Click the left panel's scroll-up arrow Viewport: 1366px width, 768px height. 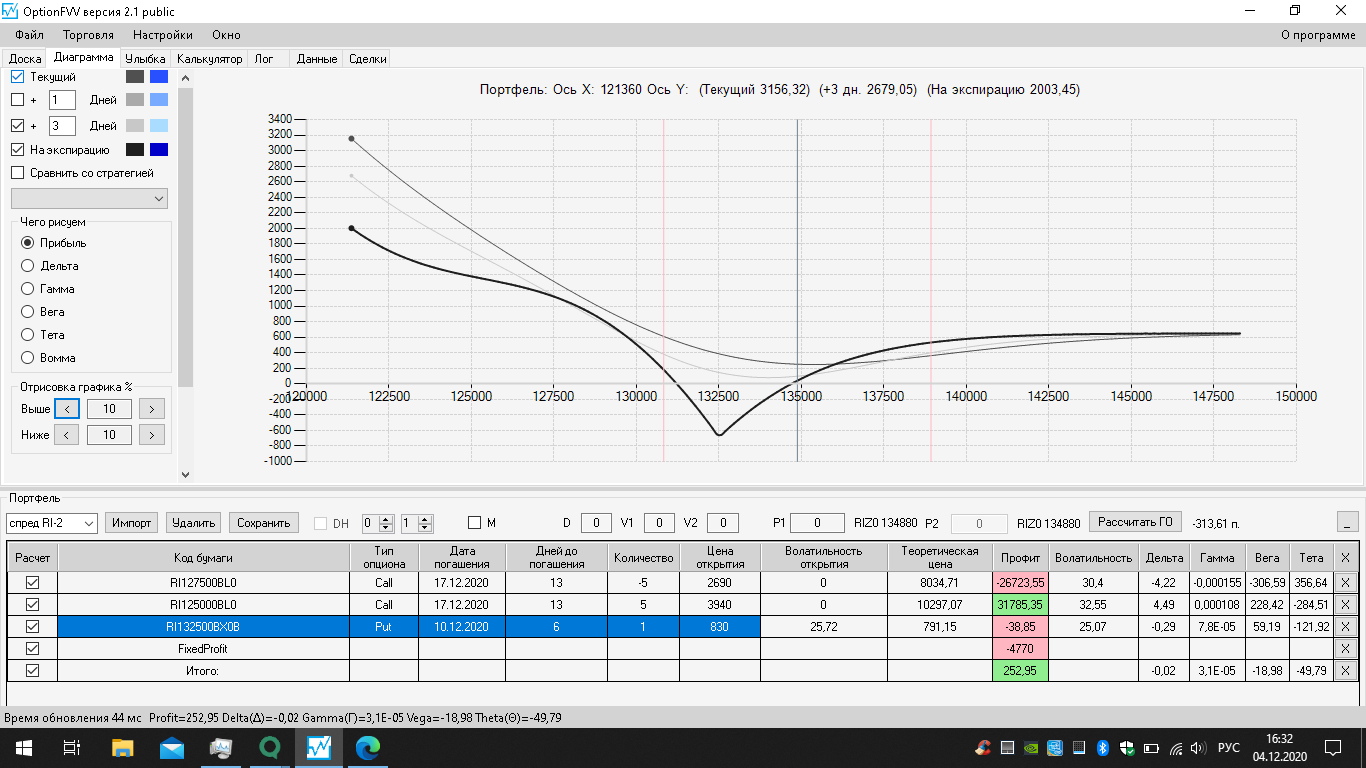185,76
